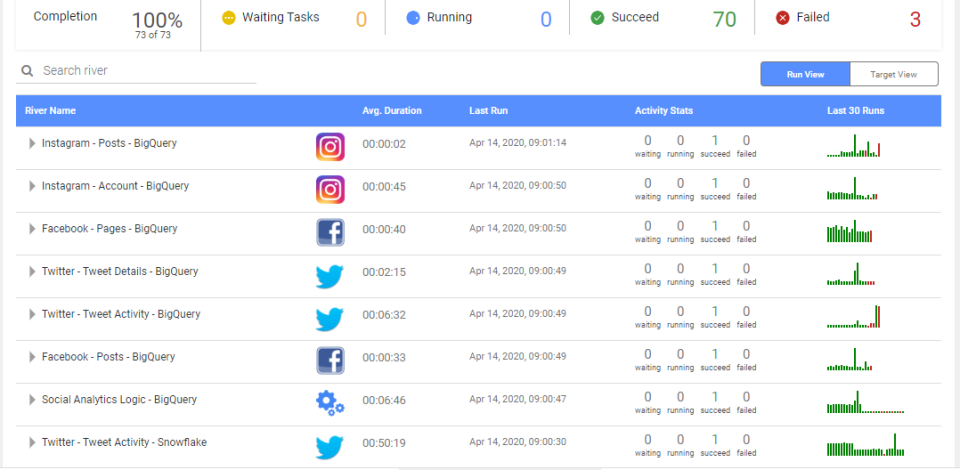
Task: Click the Twitter bird in Tweet Activity - BigQuery row
Action: [329, 319]
